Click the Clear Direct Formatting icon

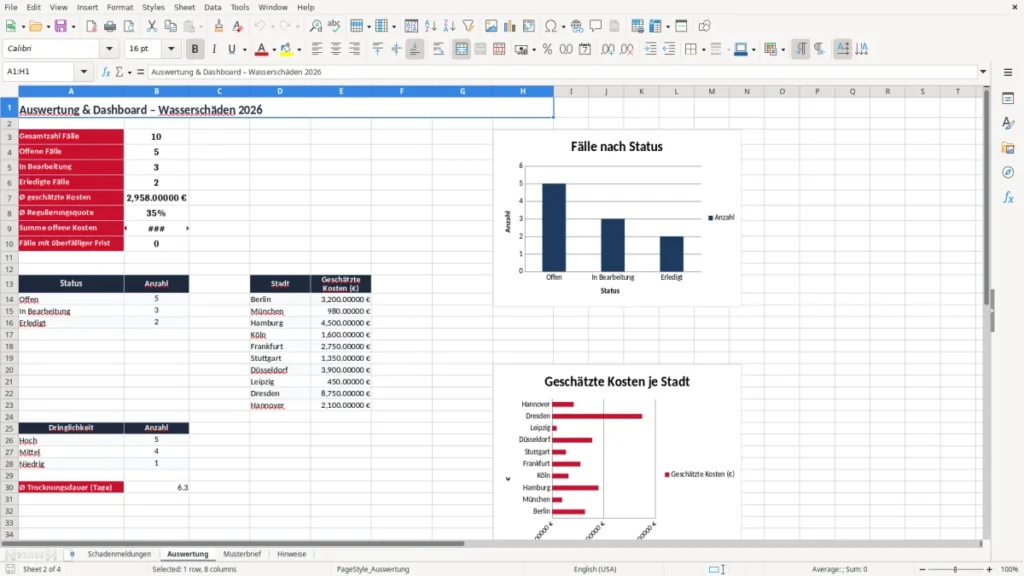238,26
